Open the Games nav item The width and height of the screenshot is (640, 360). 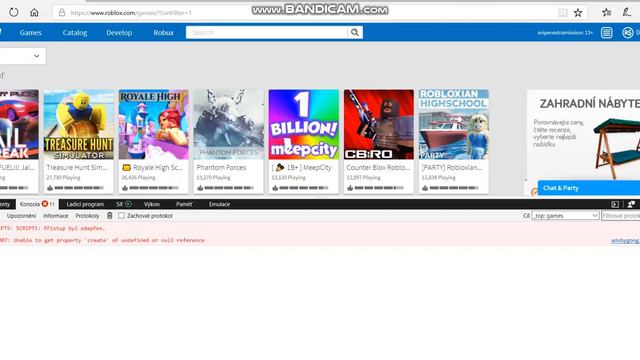click(31, 33)
